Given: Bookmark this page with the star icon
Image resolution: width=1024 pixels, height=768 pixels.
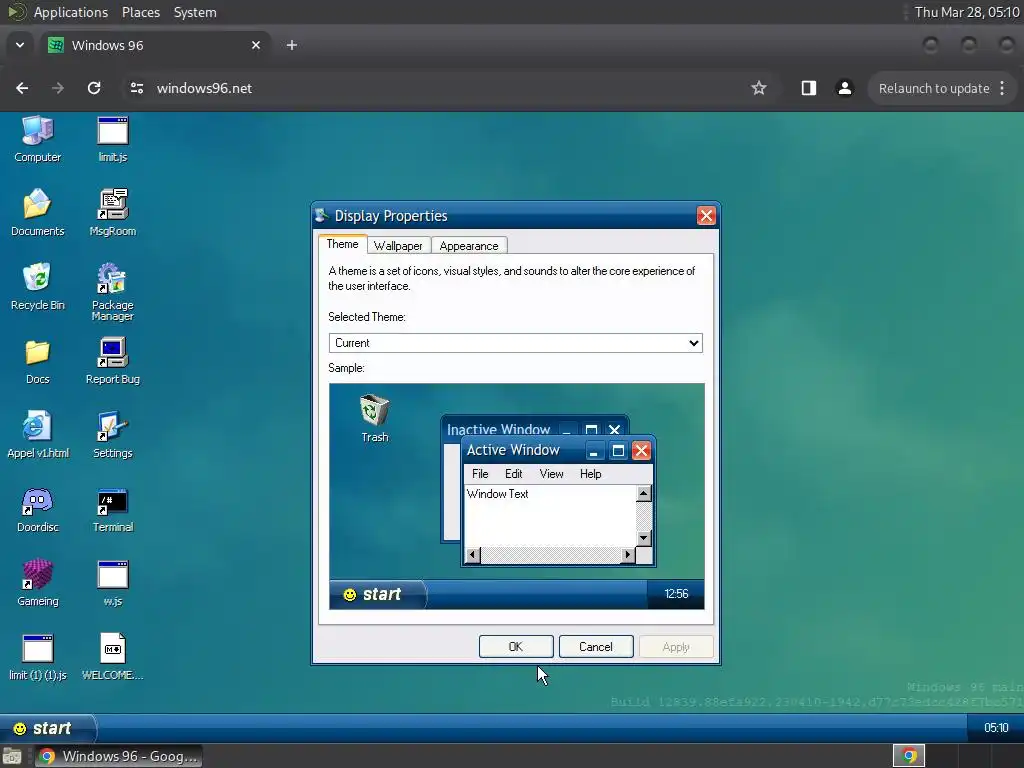Looking at the screenshot, I should tap(758, 88).
